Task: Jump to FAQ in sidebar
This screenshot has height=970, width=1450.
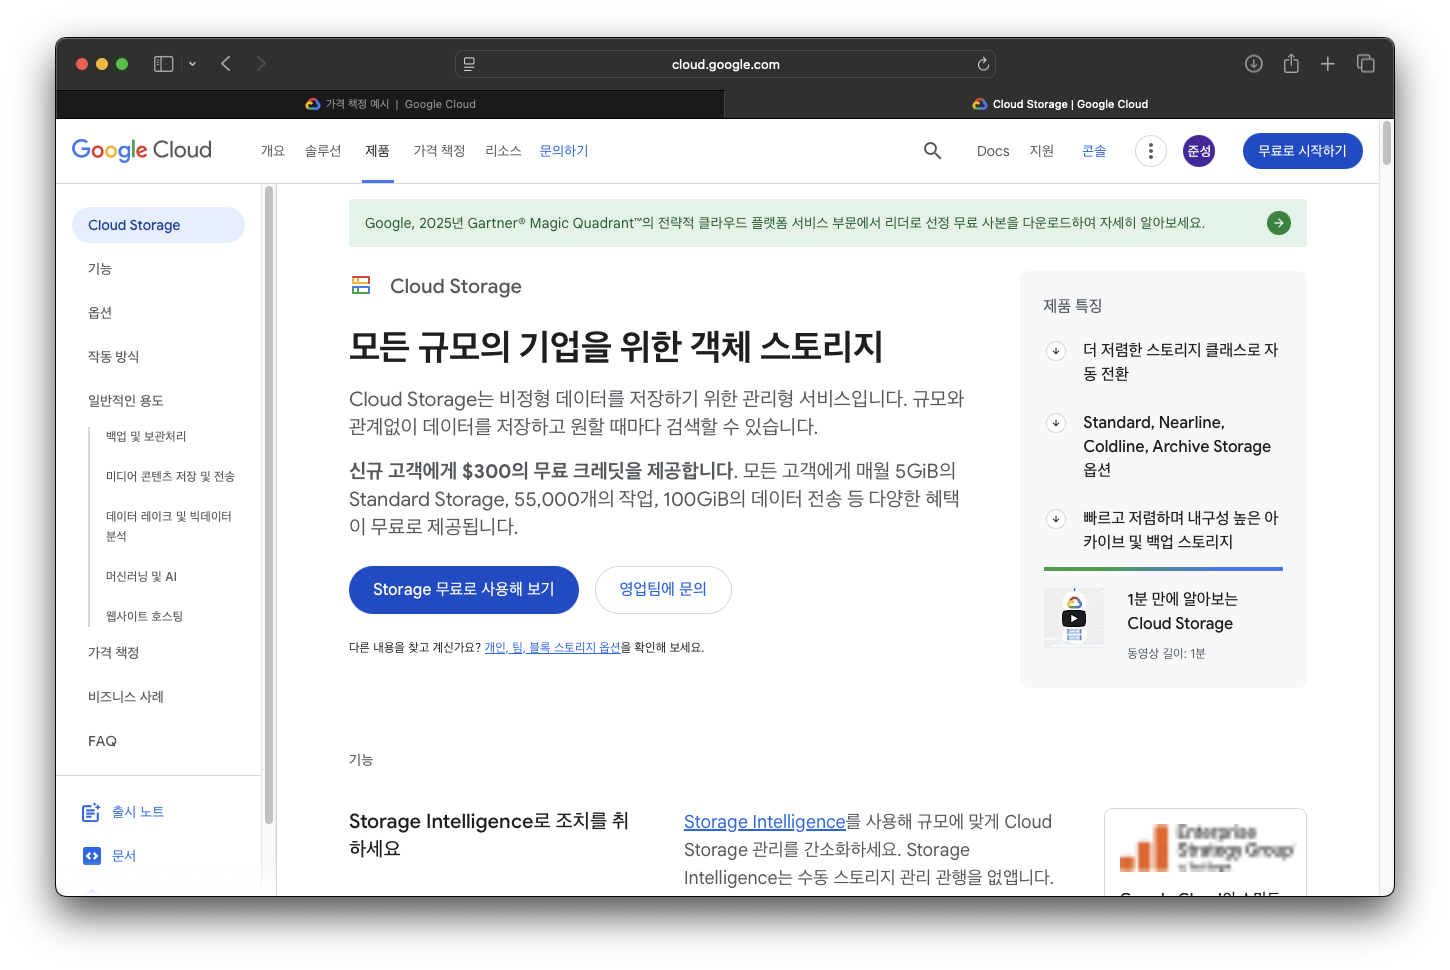Action: (102, 741)
